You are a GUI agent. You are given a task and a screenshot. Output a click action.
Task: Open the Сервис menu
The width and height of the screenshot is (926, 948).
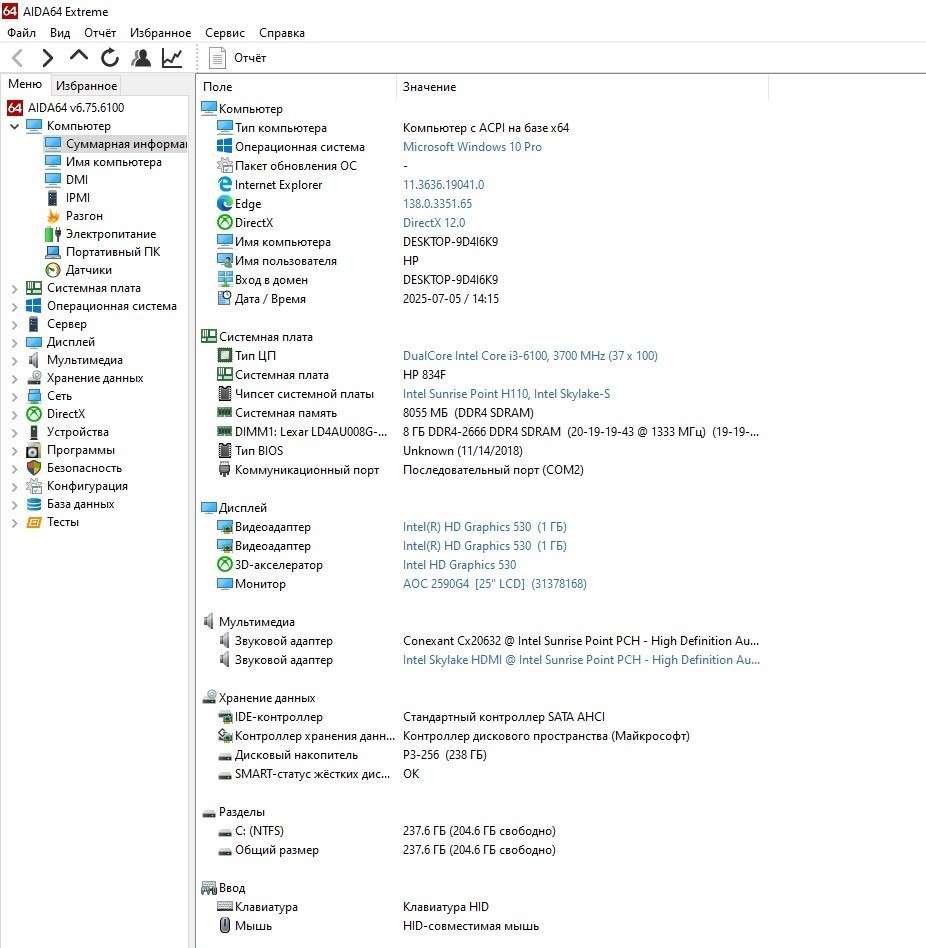[x=225, y=33]
